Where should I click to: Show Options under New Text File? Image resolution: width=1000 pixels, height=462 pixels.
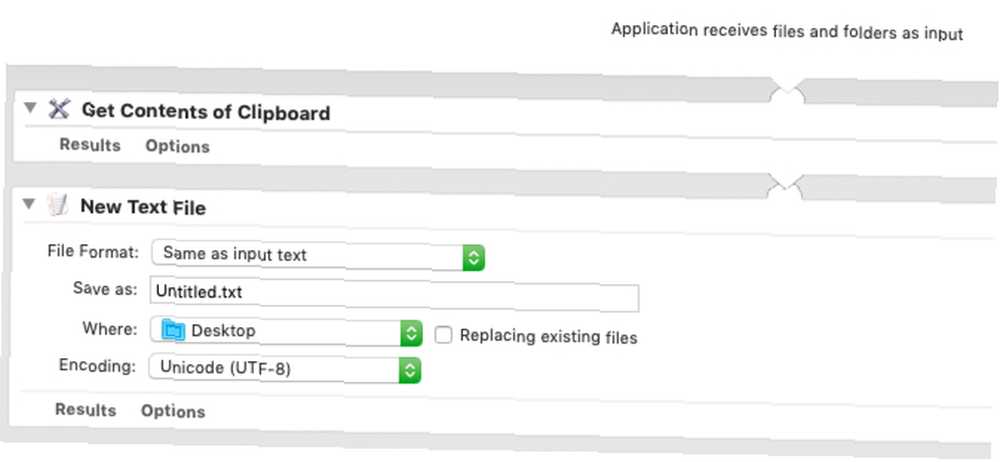(173, 411)
